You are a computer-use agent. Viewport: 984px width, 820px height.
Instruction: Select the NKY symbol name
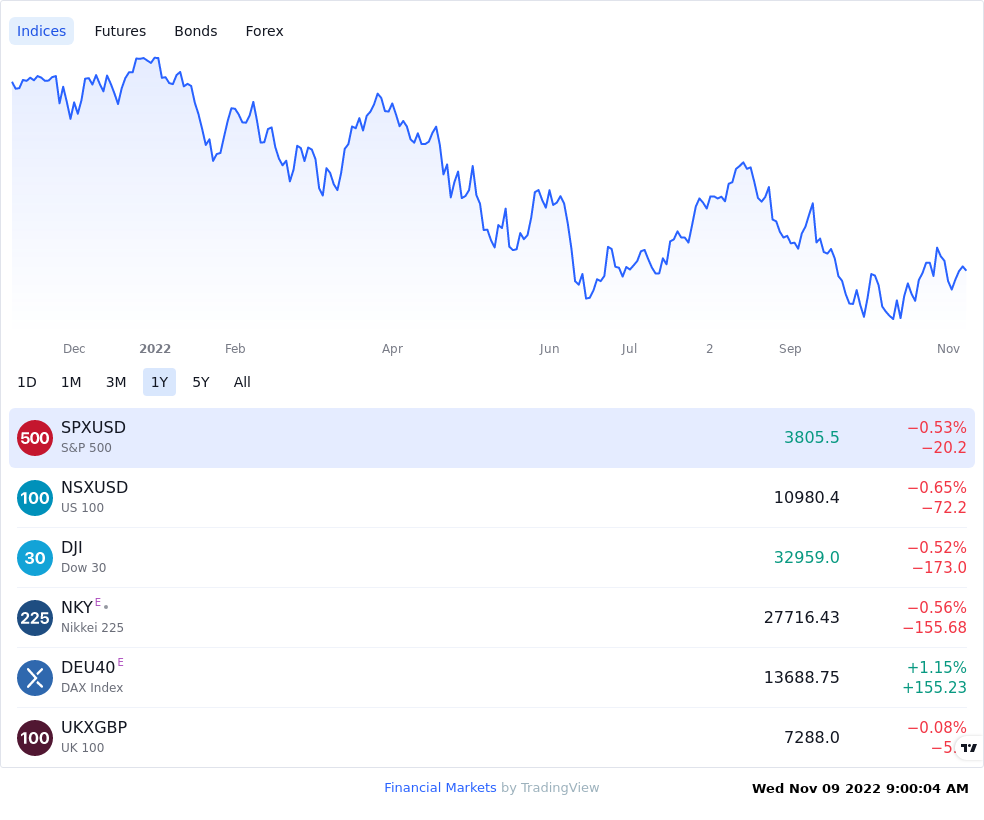(77, 607)
